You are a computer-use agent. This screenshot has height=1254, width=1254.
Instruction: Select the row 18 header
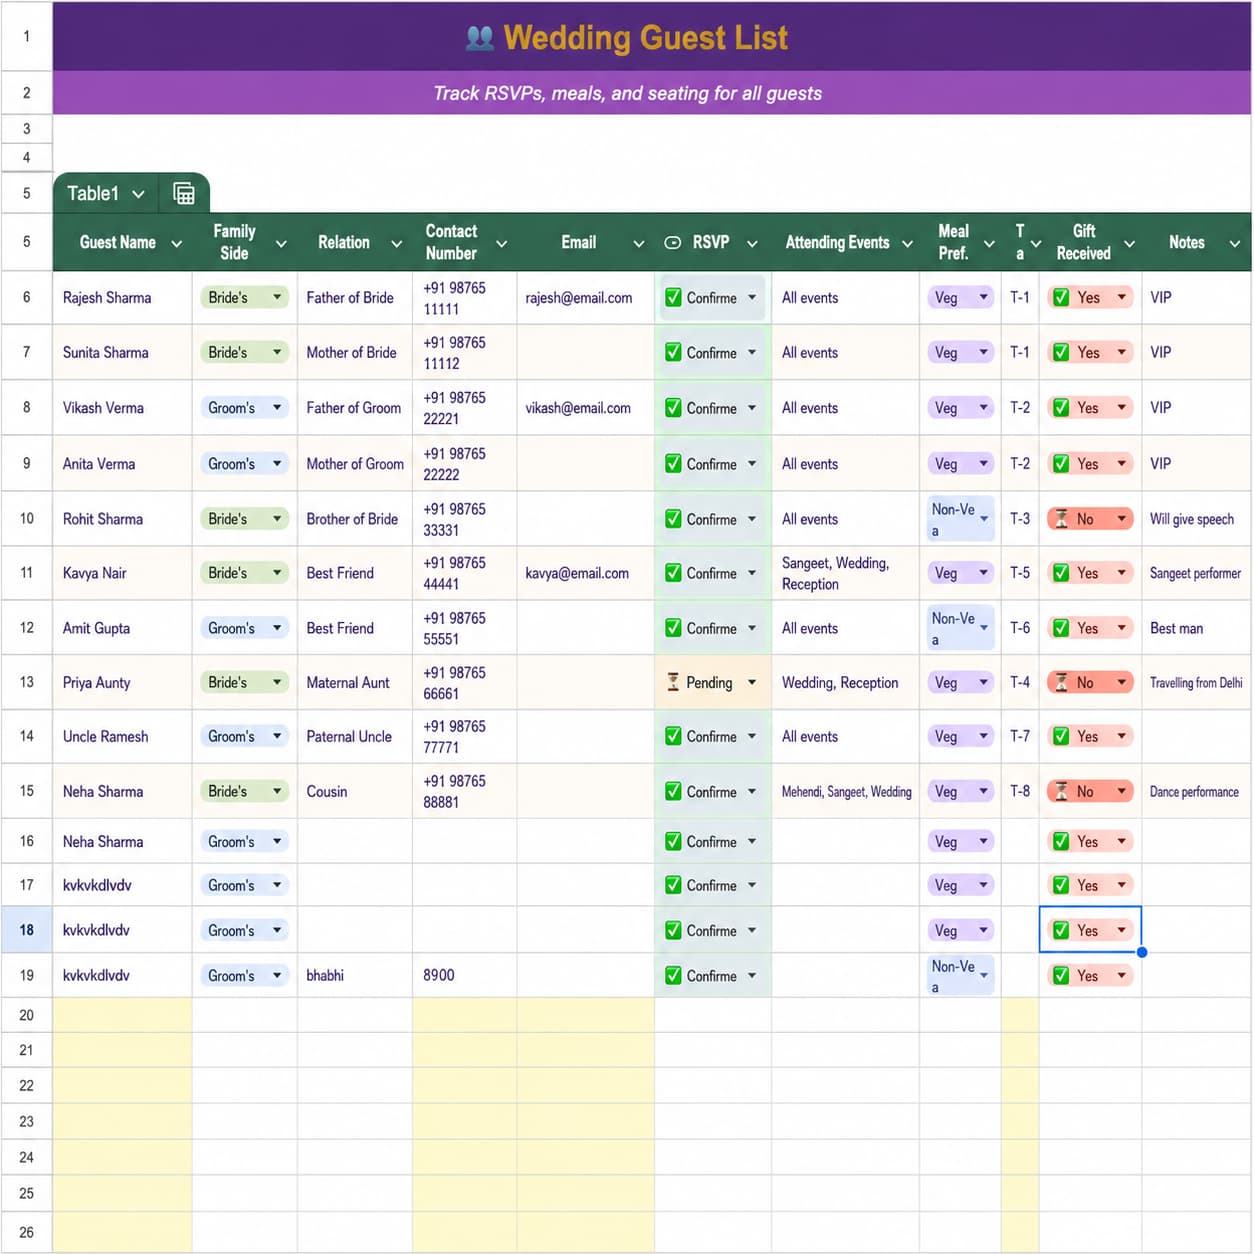tap(26, 930)
